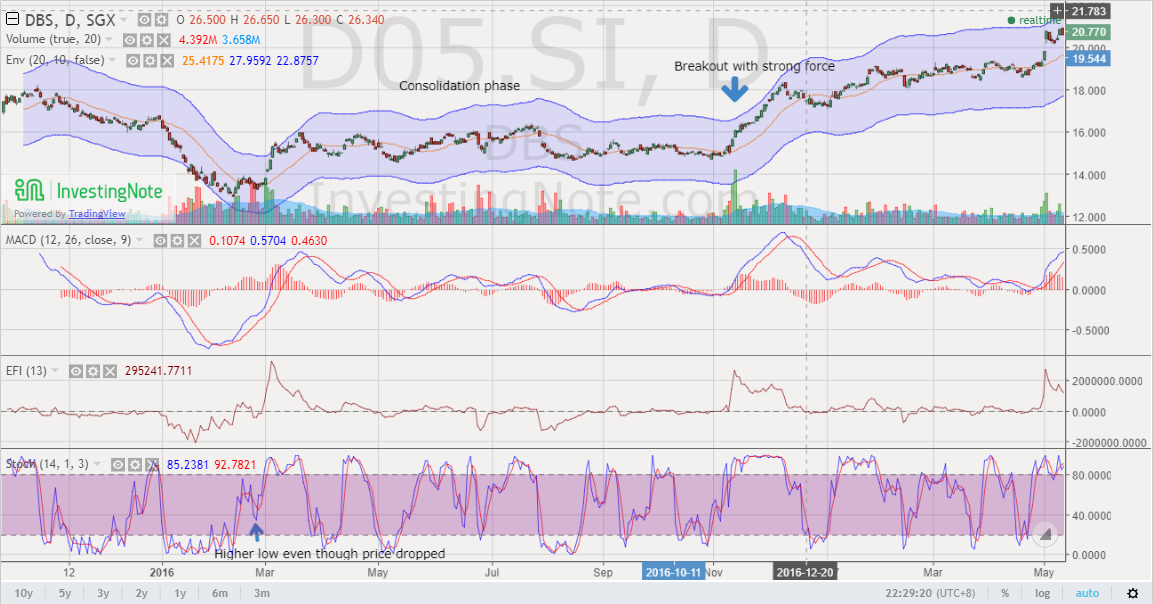Open the Env indicator settings gear
The width and height of the screenshot is (1153, 604).
[x=148, y=61]
